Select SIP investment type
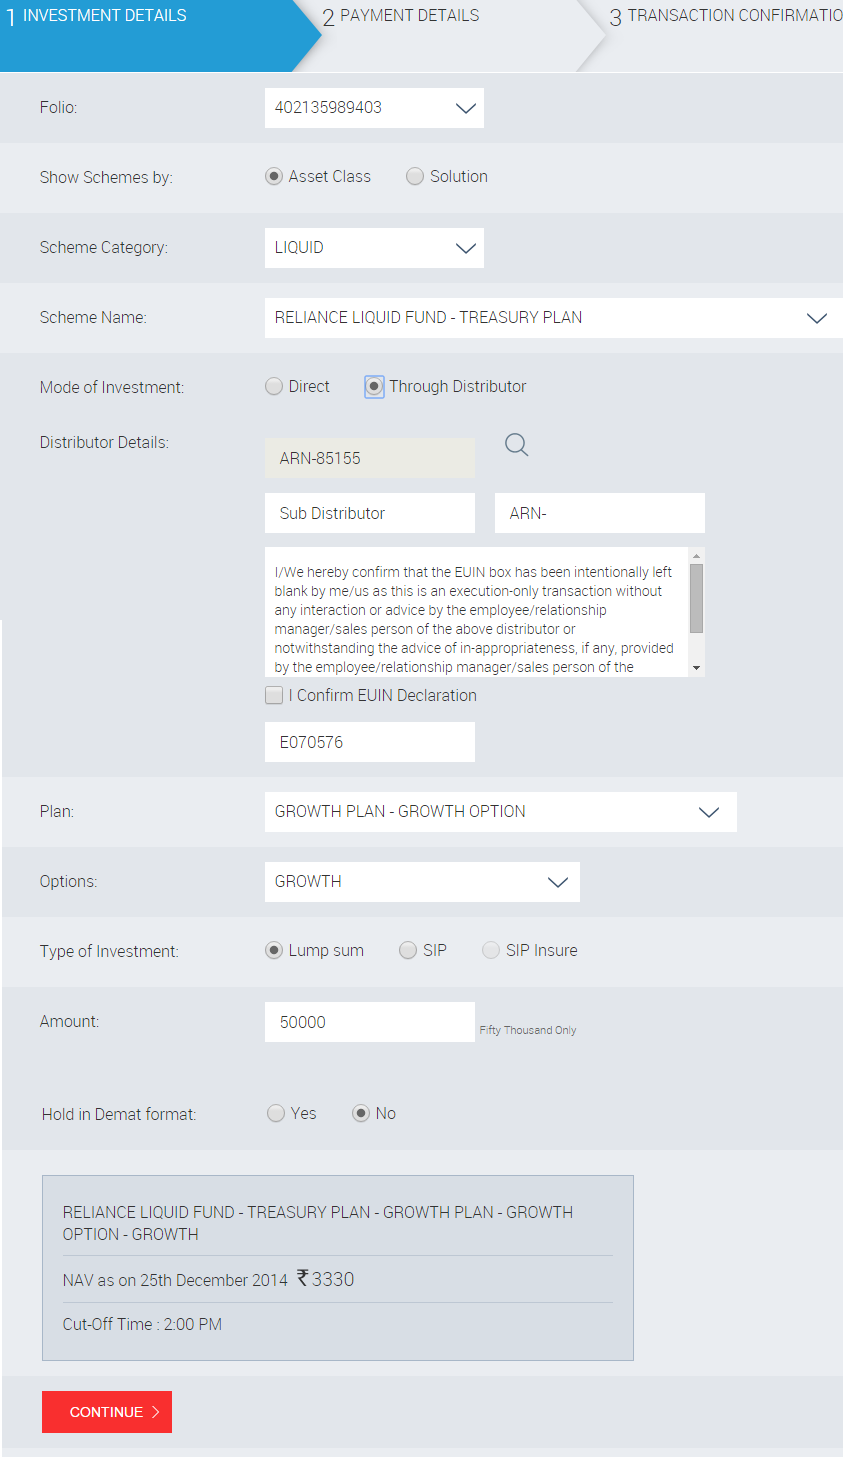The width and height of the screenshot is (843, 1466). 408,950
